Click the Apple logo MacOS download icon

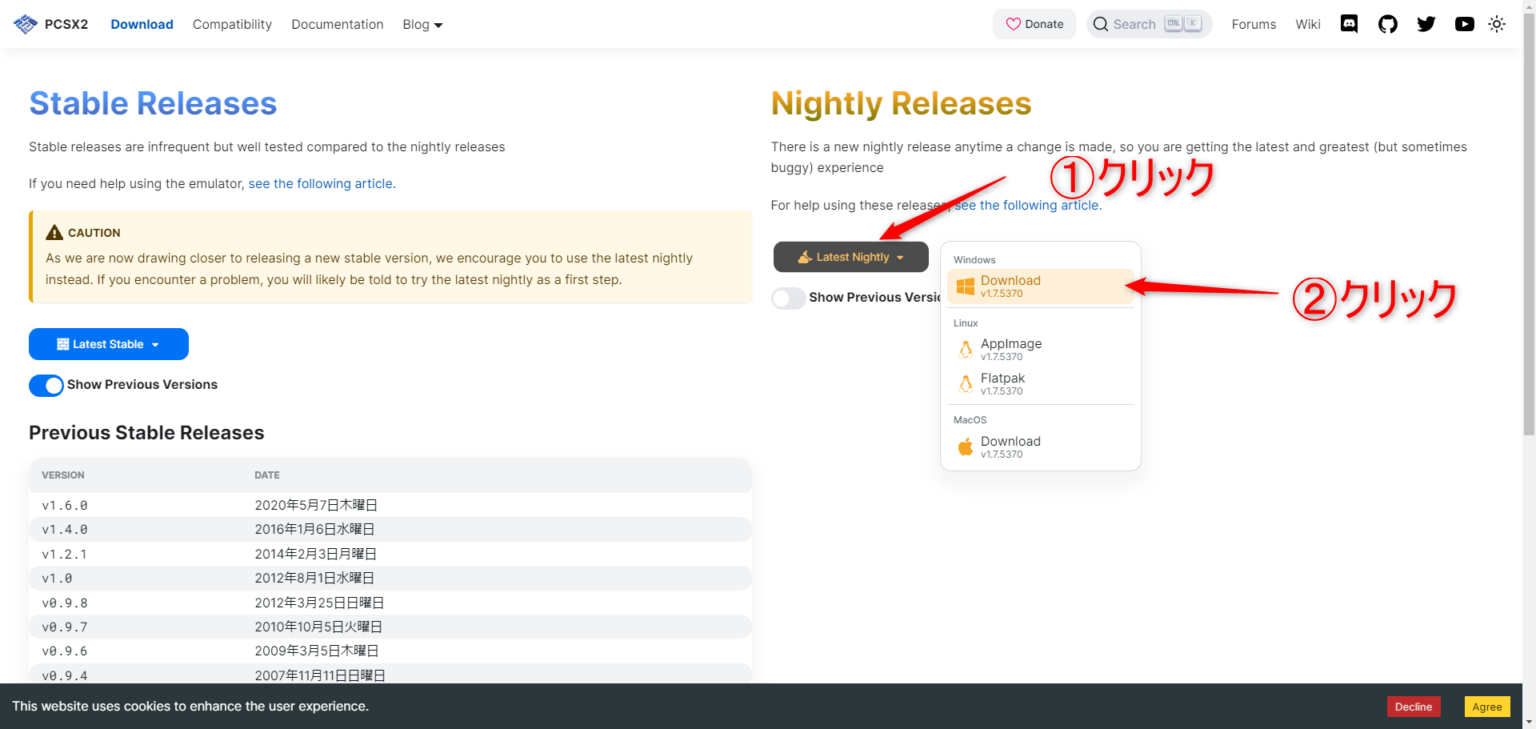click(965, 447)
